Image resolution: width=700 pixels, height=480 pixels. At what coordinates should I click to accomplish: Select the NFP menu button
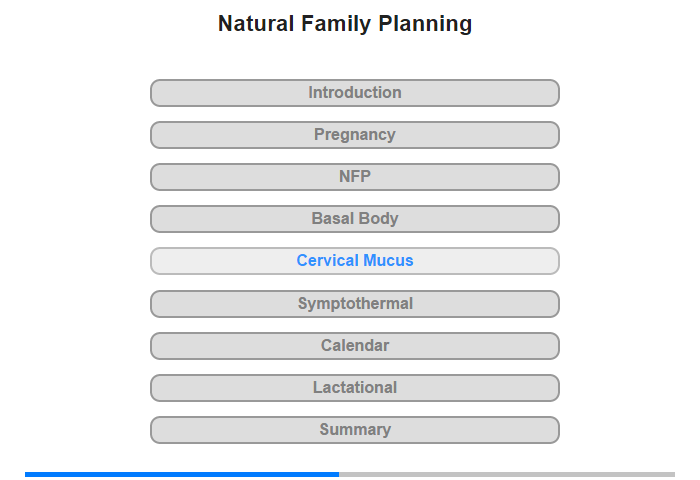(354, 177)
